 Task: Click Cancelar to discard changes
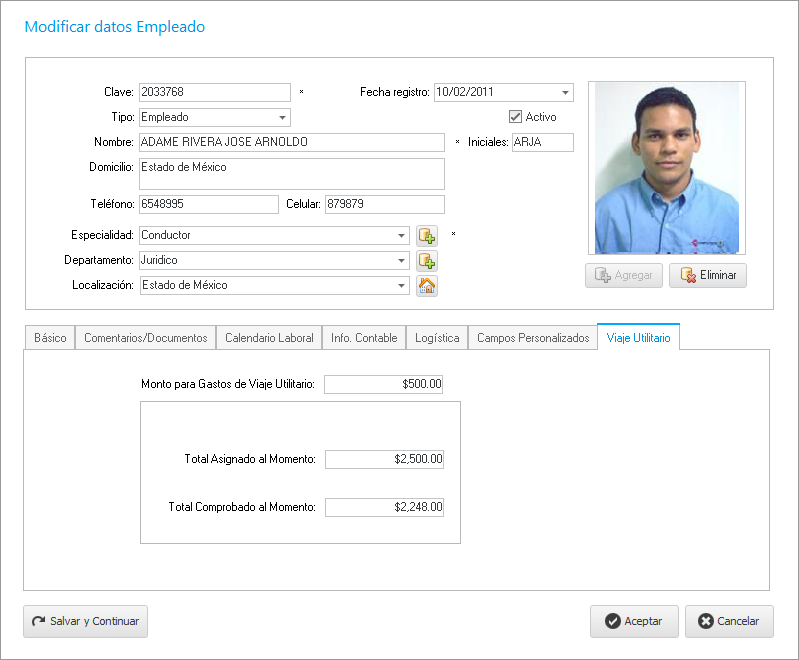728,621
